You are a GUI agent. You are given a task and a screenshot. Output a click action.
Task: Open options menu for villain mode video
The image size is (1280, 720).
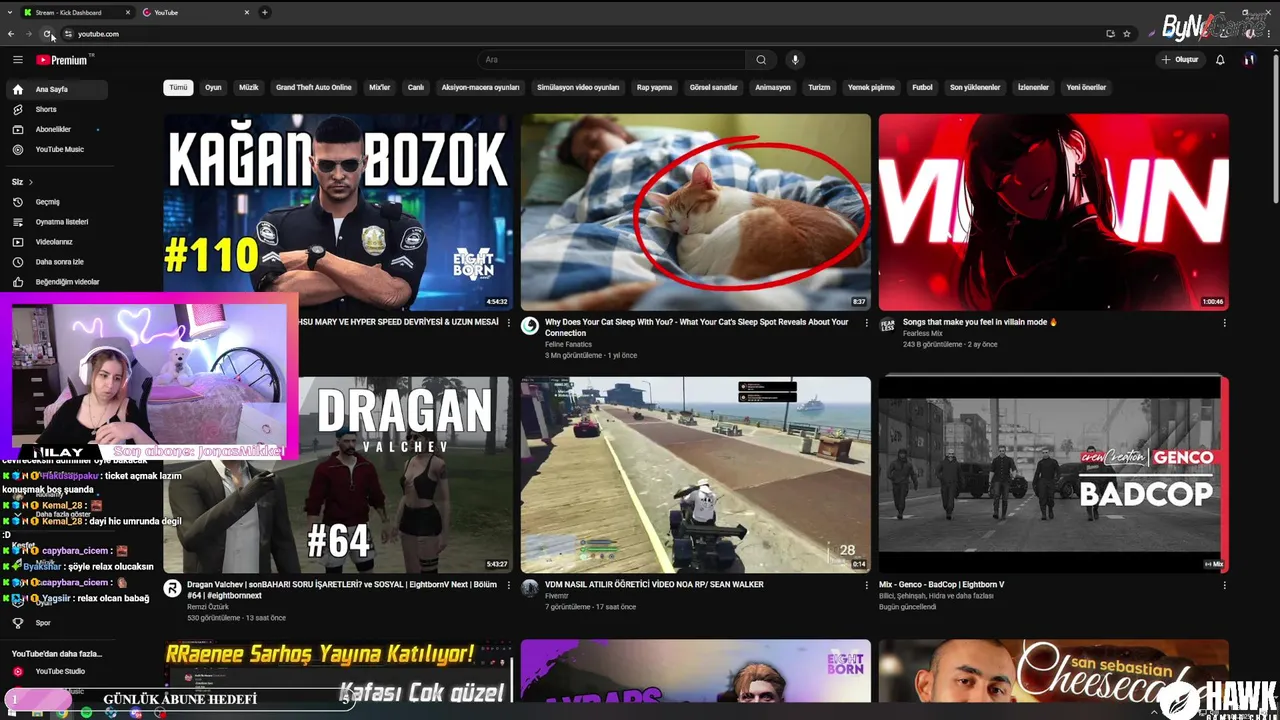[x=1224, y=323]
